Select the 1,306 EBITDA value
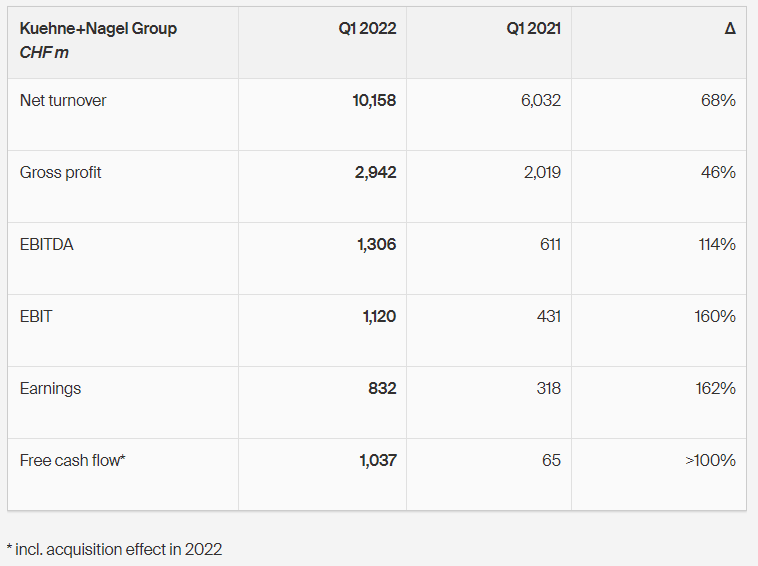 [377, 245]
